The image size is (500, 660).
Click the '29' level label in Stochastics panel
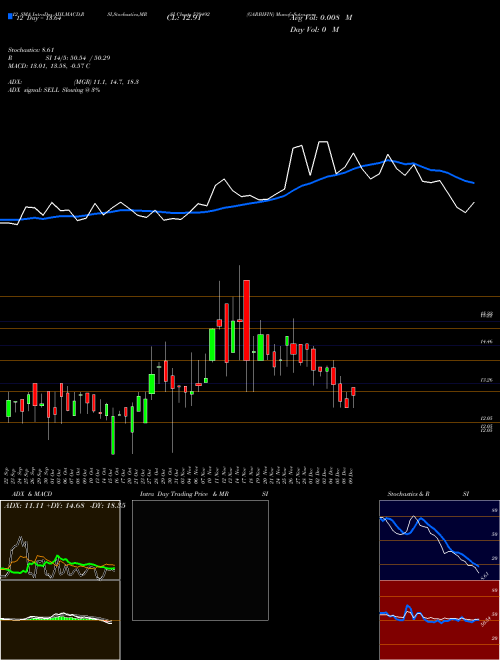pos(495,558)
